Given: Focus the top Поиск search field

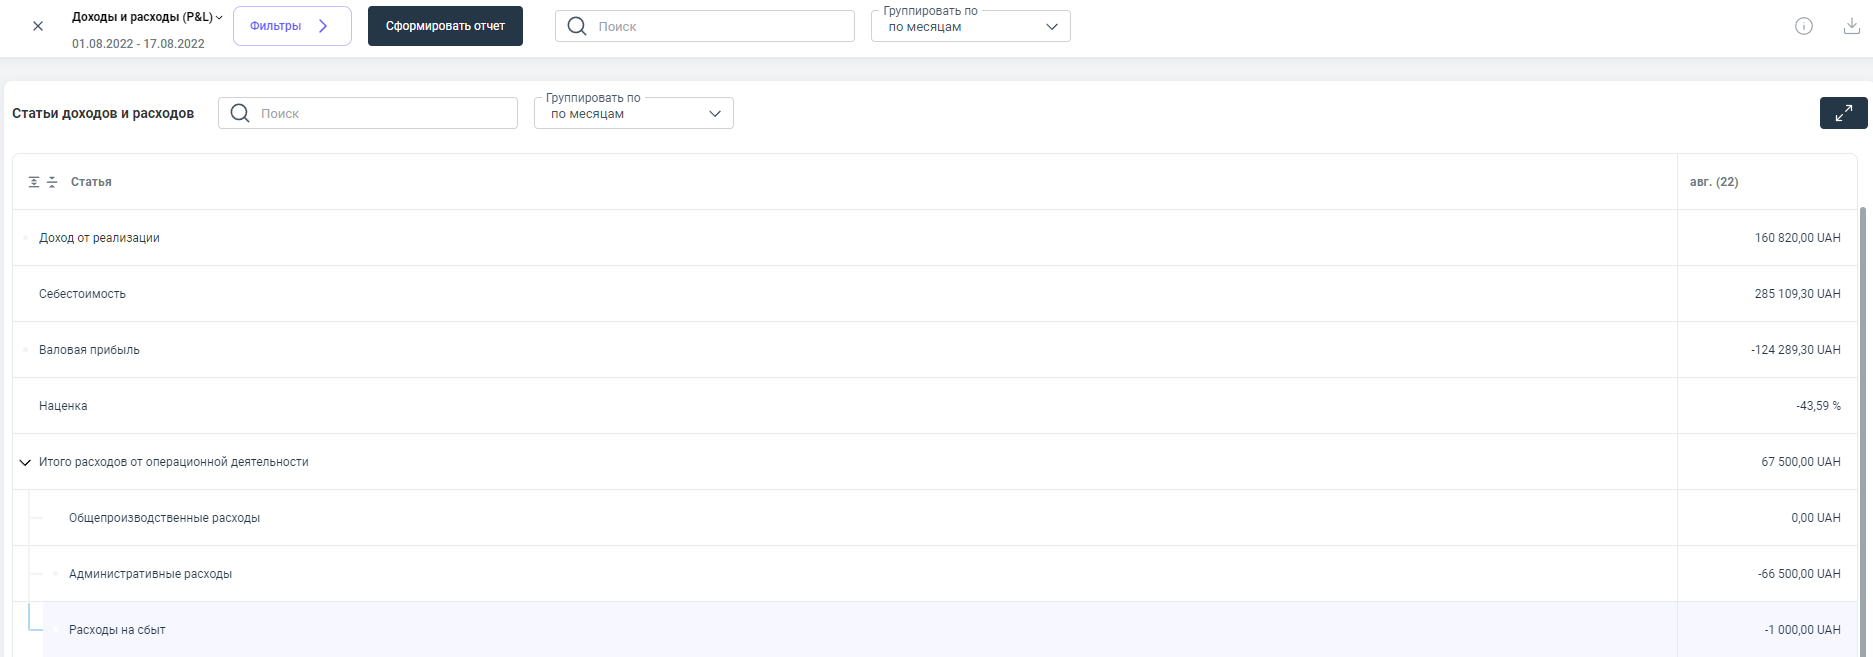Looking at the screenshot, I should coord(720,26).
